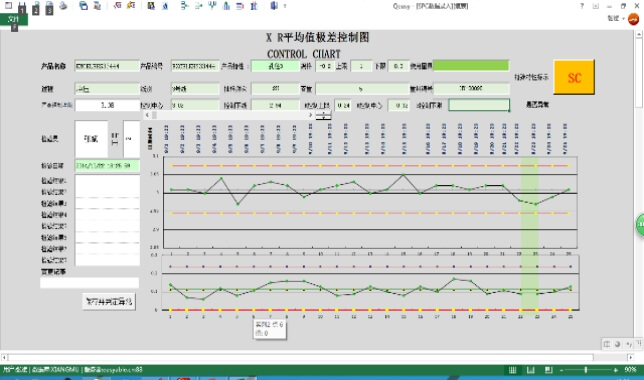Click the highlighted green band on X chart
Screen dimensions: 644x380
click(529, 202)
